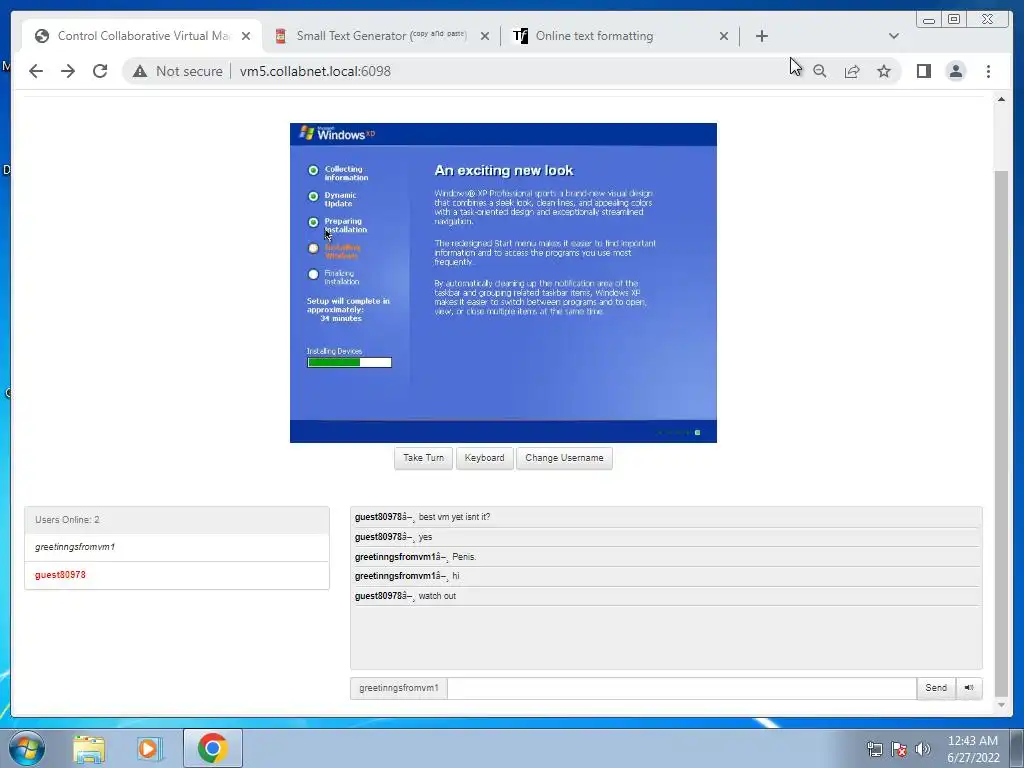Go back with the browser back arrow

(x=36, y=71)
